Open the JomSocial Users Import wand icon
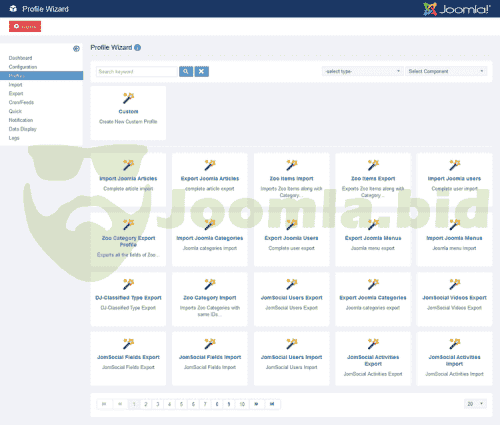The image size is (500, 425). tap(292, 344)
